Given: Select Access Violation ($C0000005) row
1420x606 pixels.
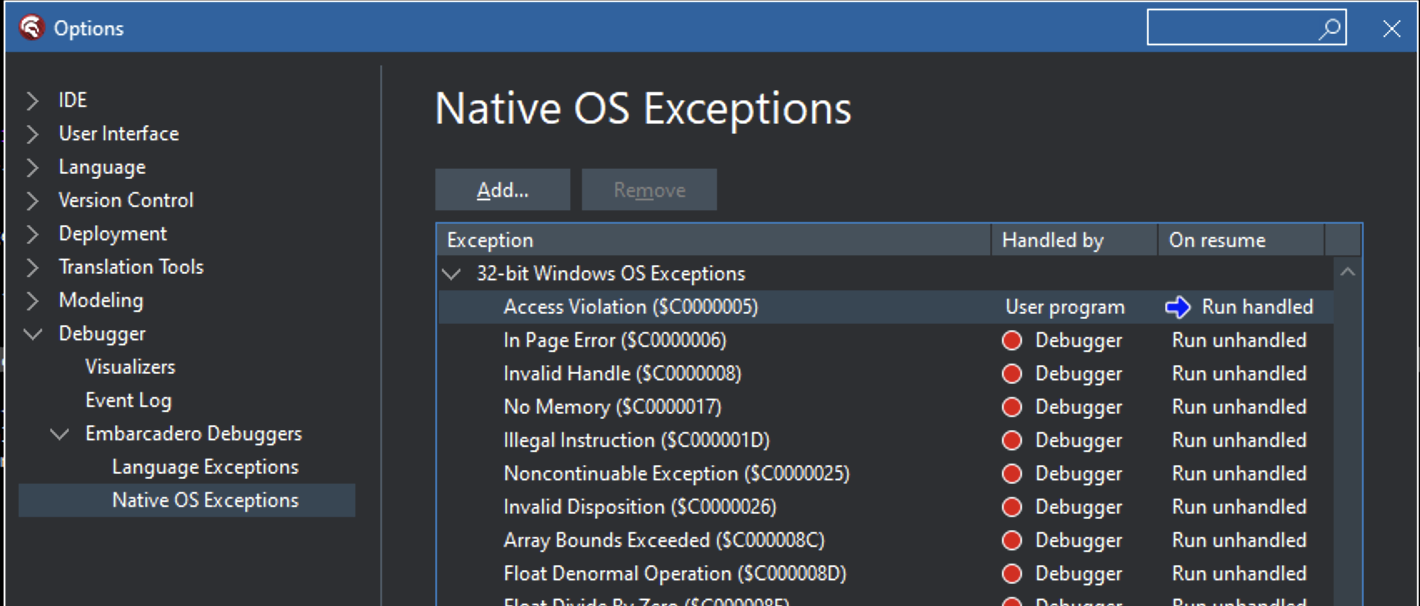Looking at the screenshot, I should [x=885, y=307].
